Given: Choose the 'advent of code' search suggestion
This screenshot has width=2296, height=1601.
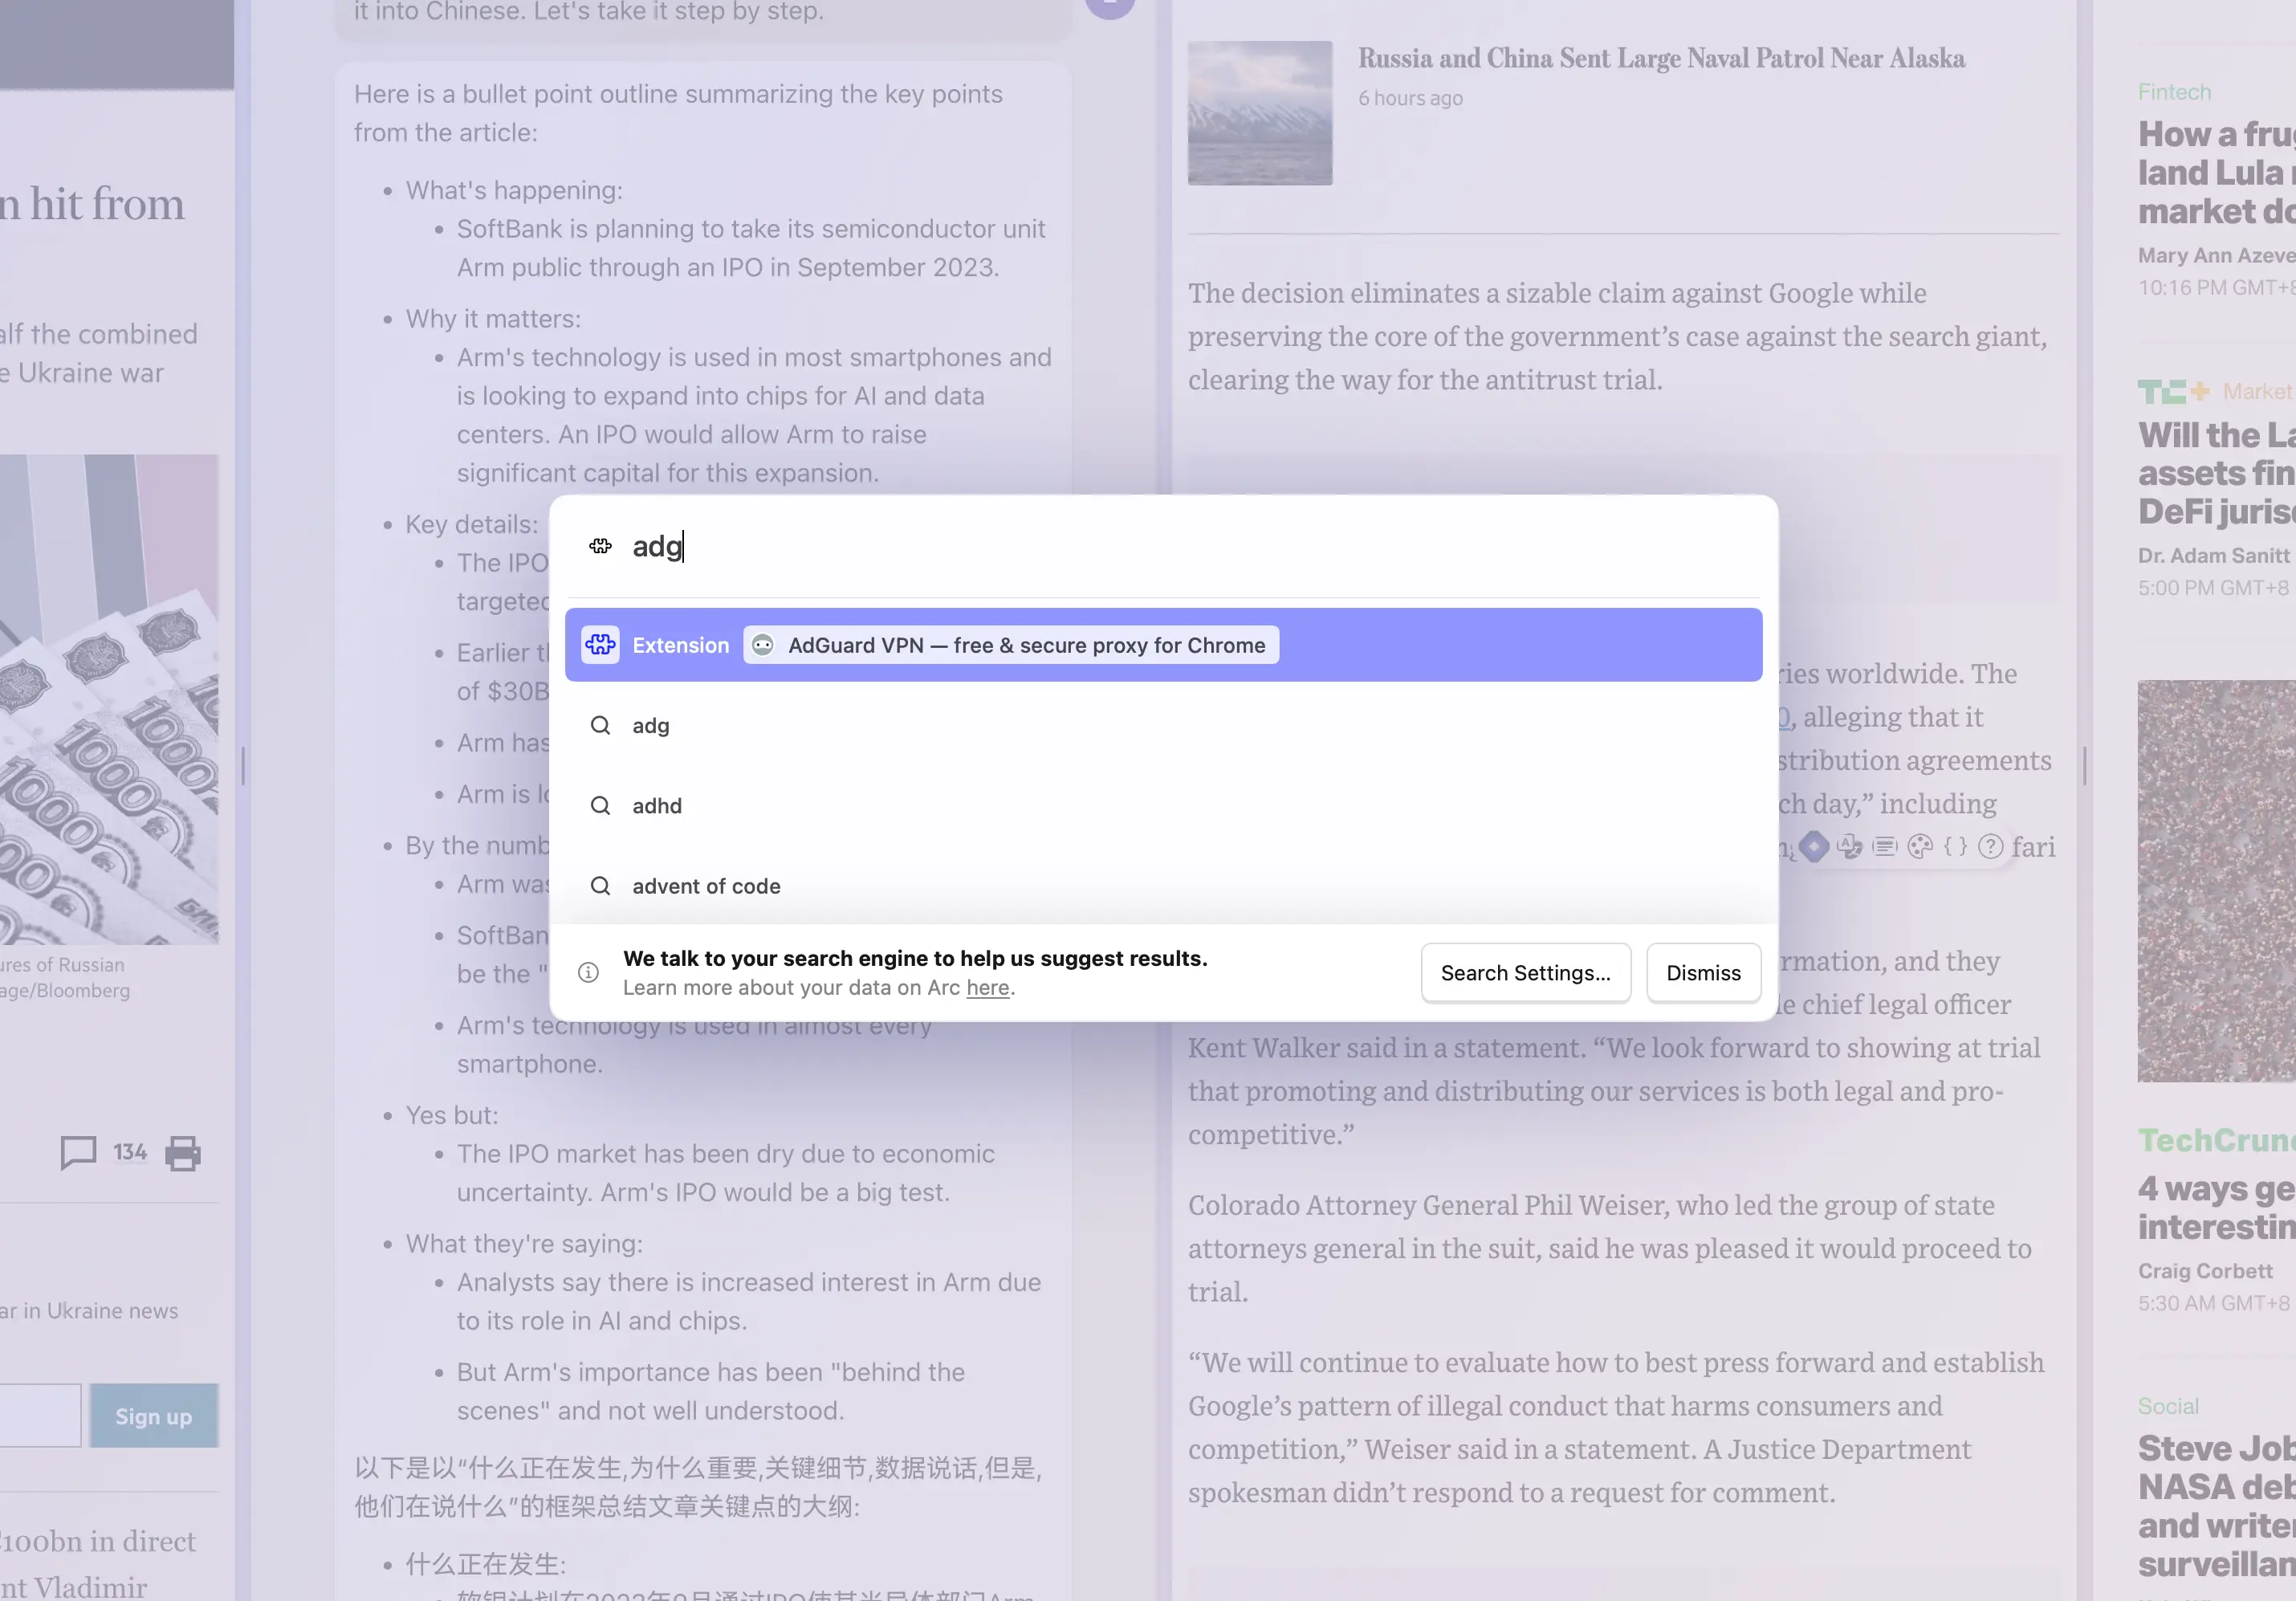Looking at the screenshot, I should [x=1163, y=885].
